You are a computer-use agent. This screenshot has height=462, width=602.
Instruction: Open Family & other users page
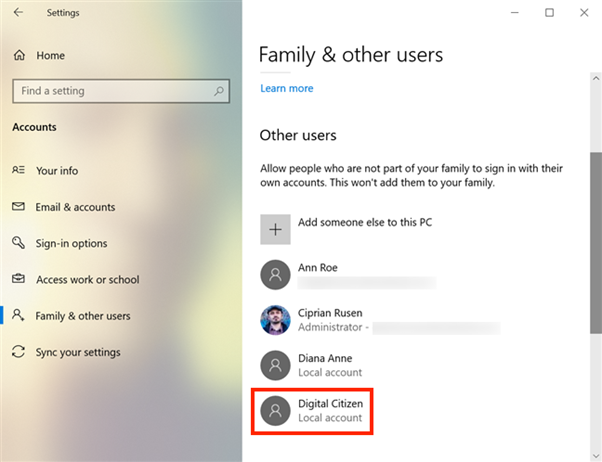82,316
